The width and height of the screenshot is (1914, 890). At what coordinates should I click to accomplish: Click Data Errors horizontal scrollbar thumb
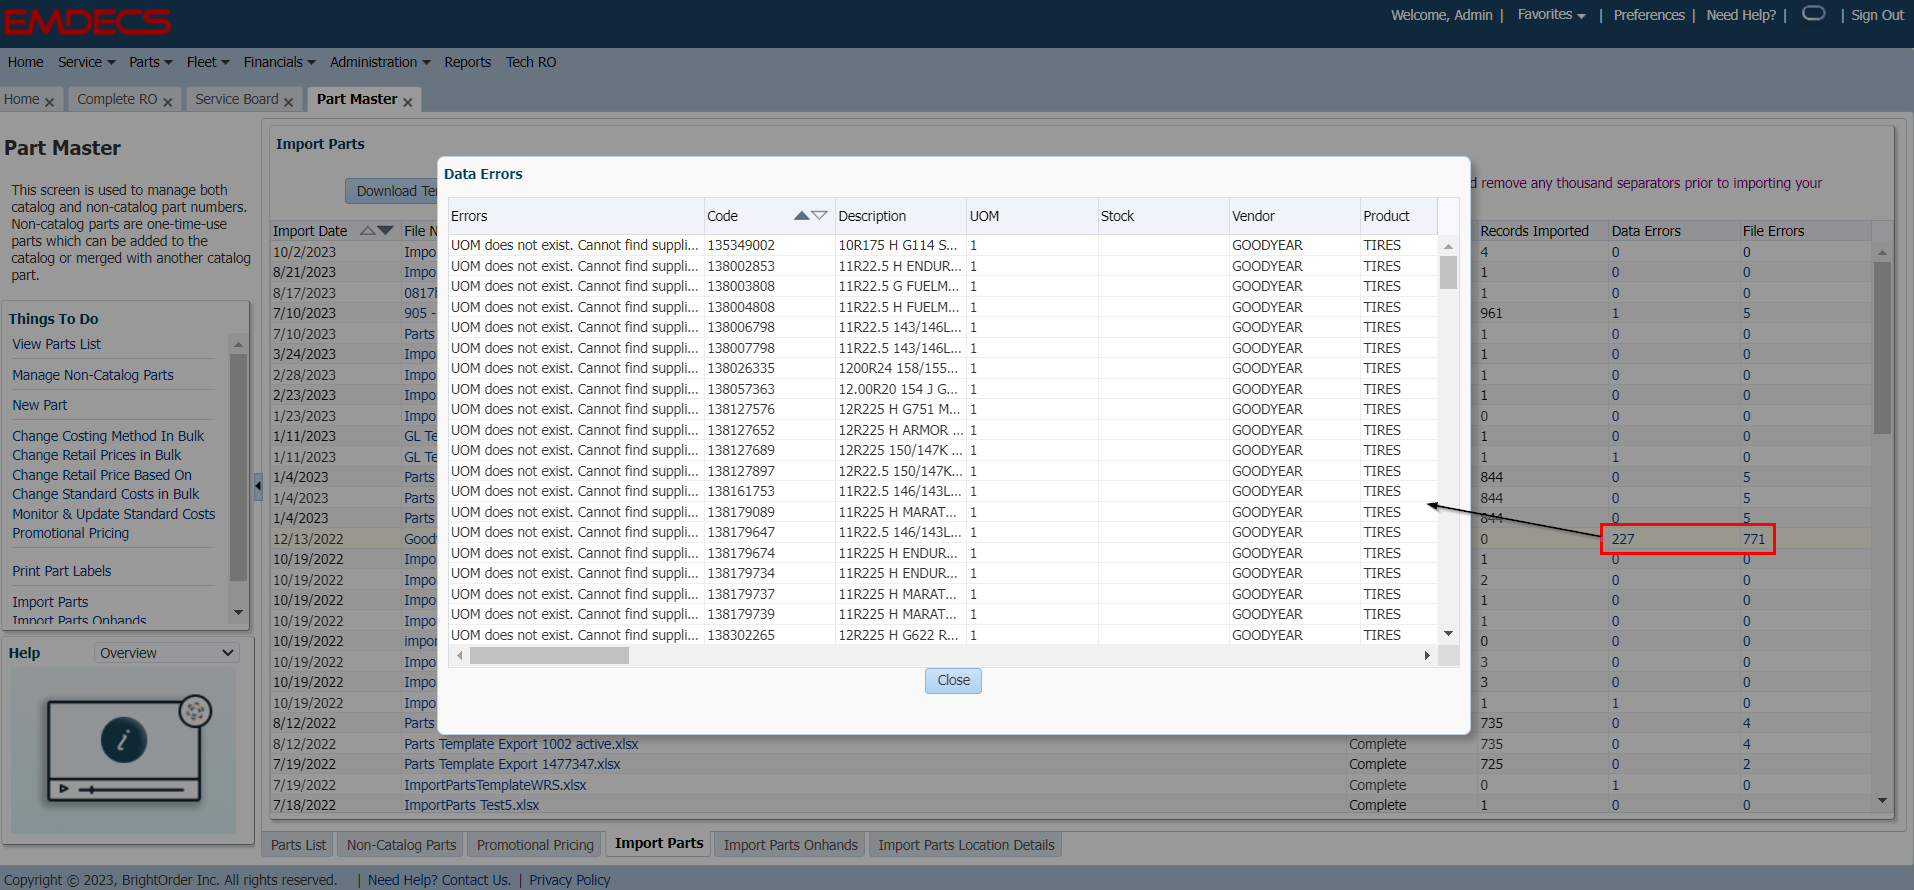549,656
